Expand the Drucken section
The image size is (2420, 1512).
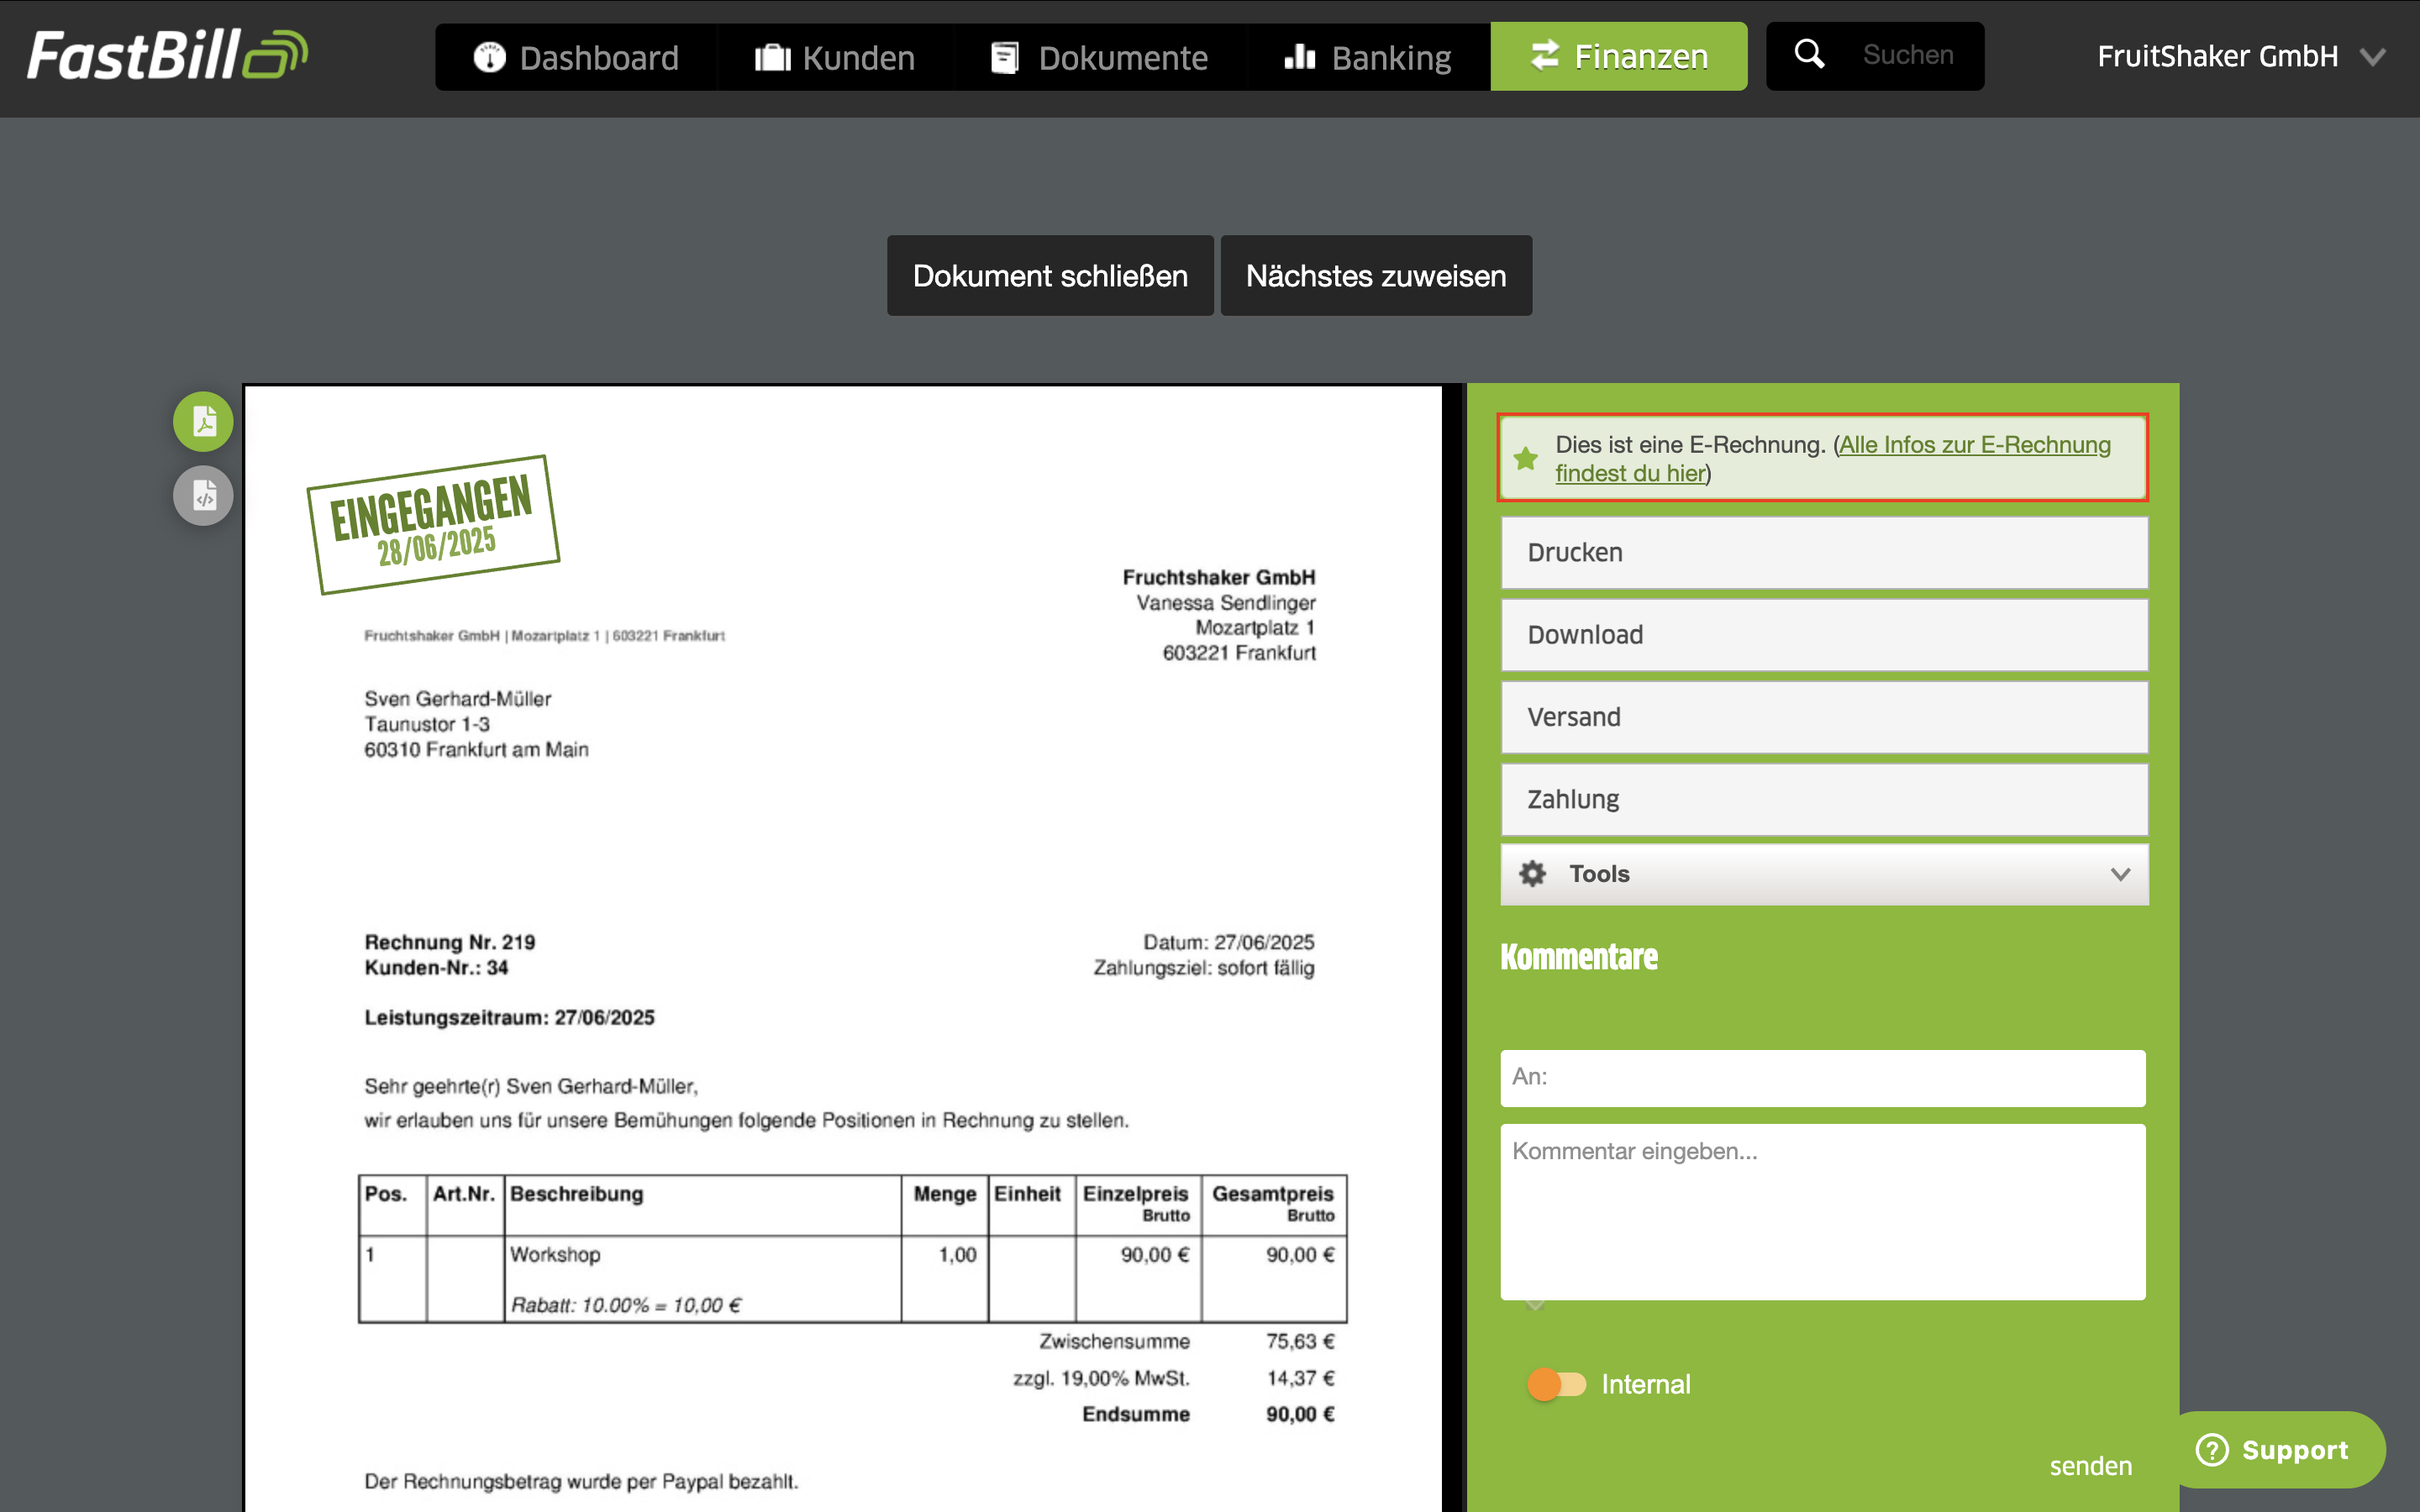1824,553
